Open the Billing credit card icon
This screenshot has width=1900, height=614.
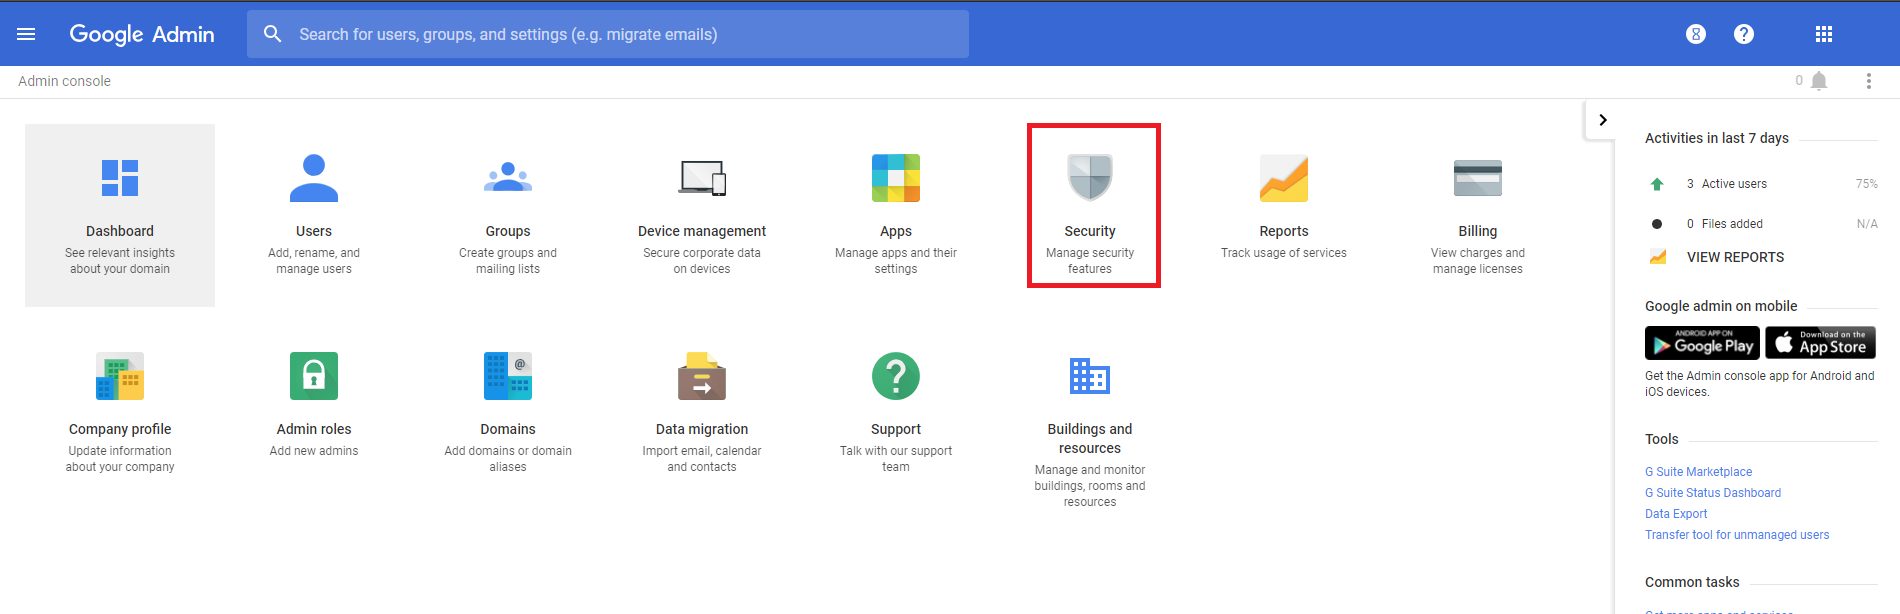click(x=1478, y=178)
